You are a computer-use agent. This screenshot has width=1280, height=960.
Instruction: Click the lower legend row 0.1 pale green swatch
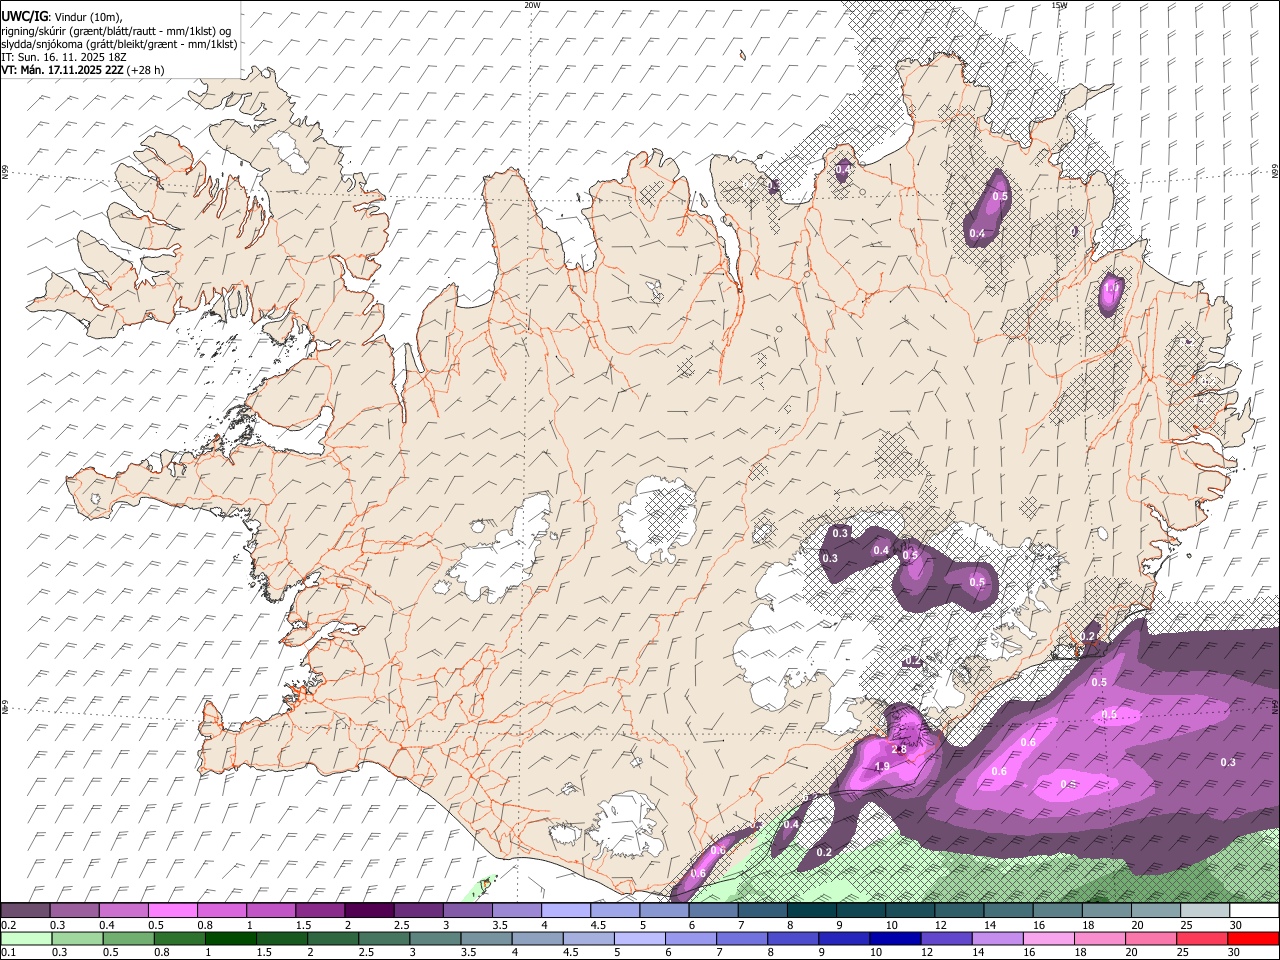[26, 938]
